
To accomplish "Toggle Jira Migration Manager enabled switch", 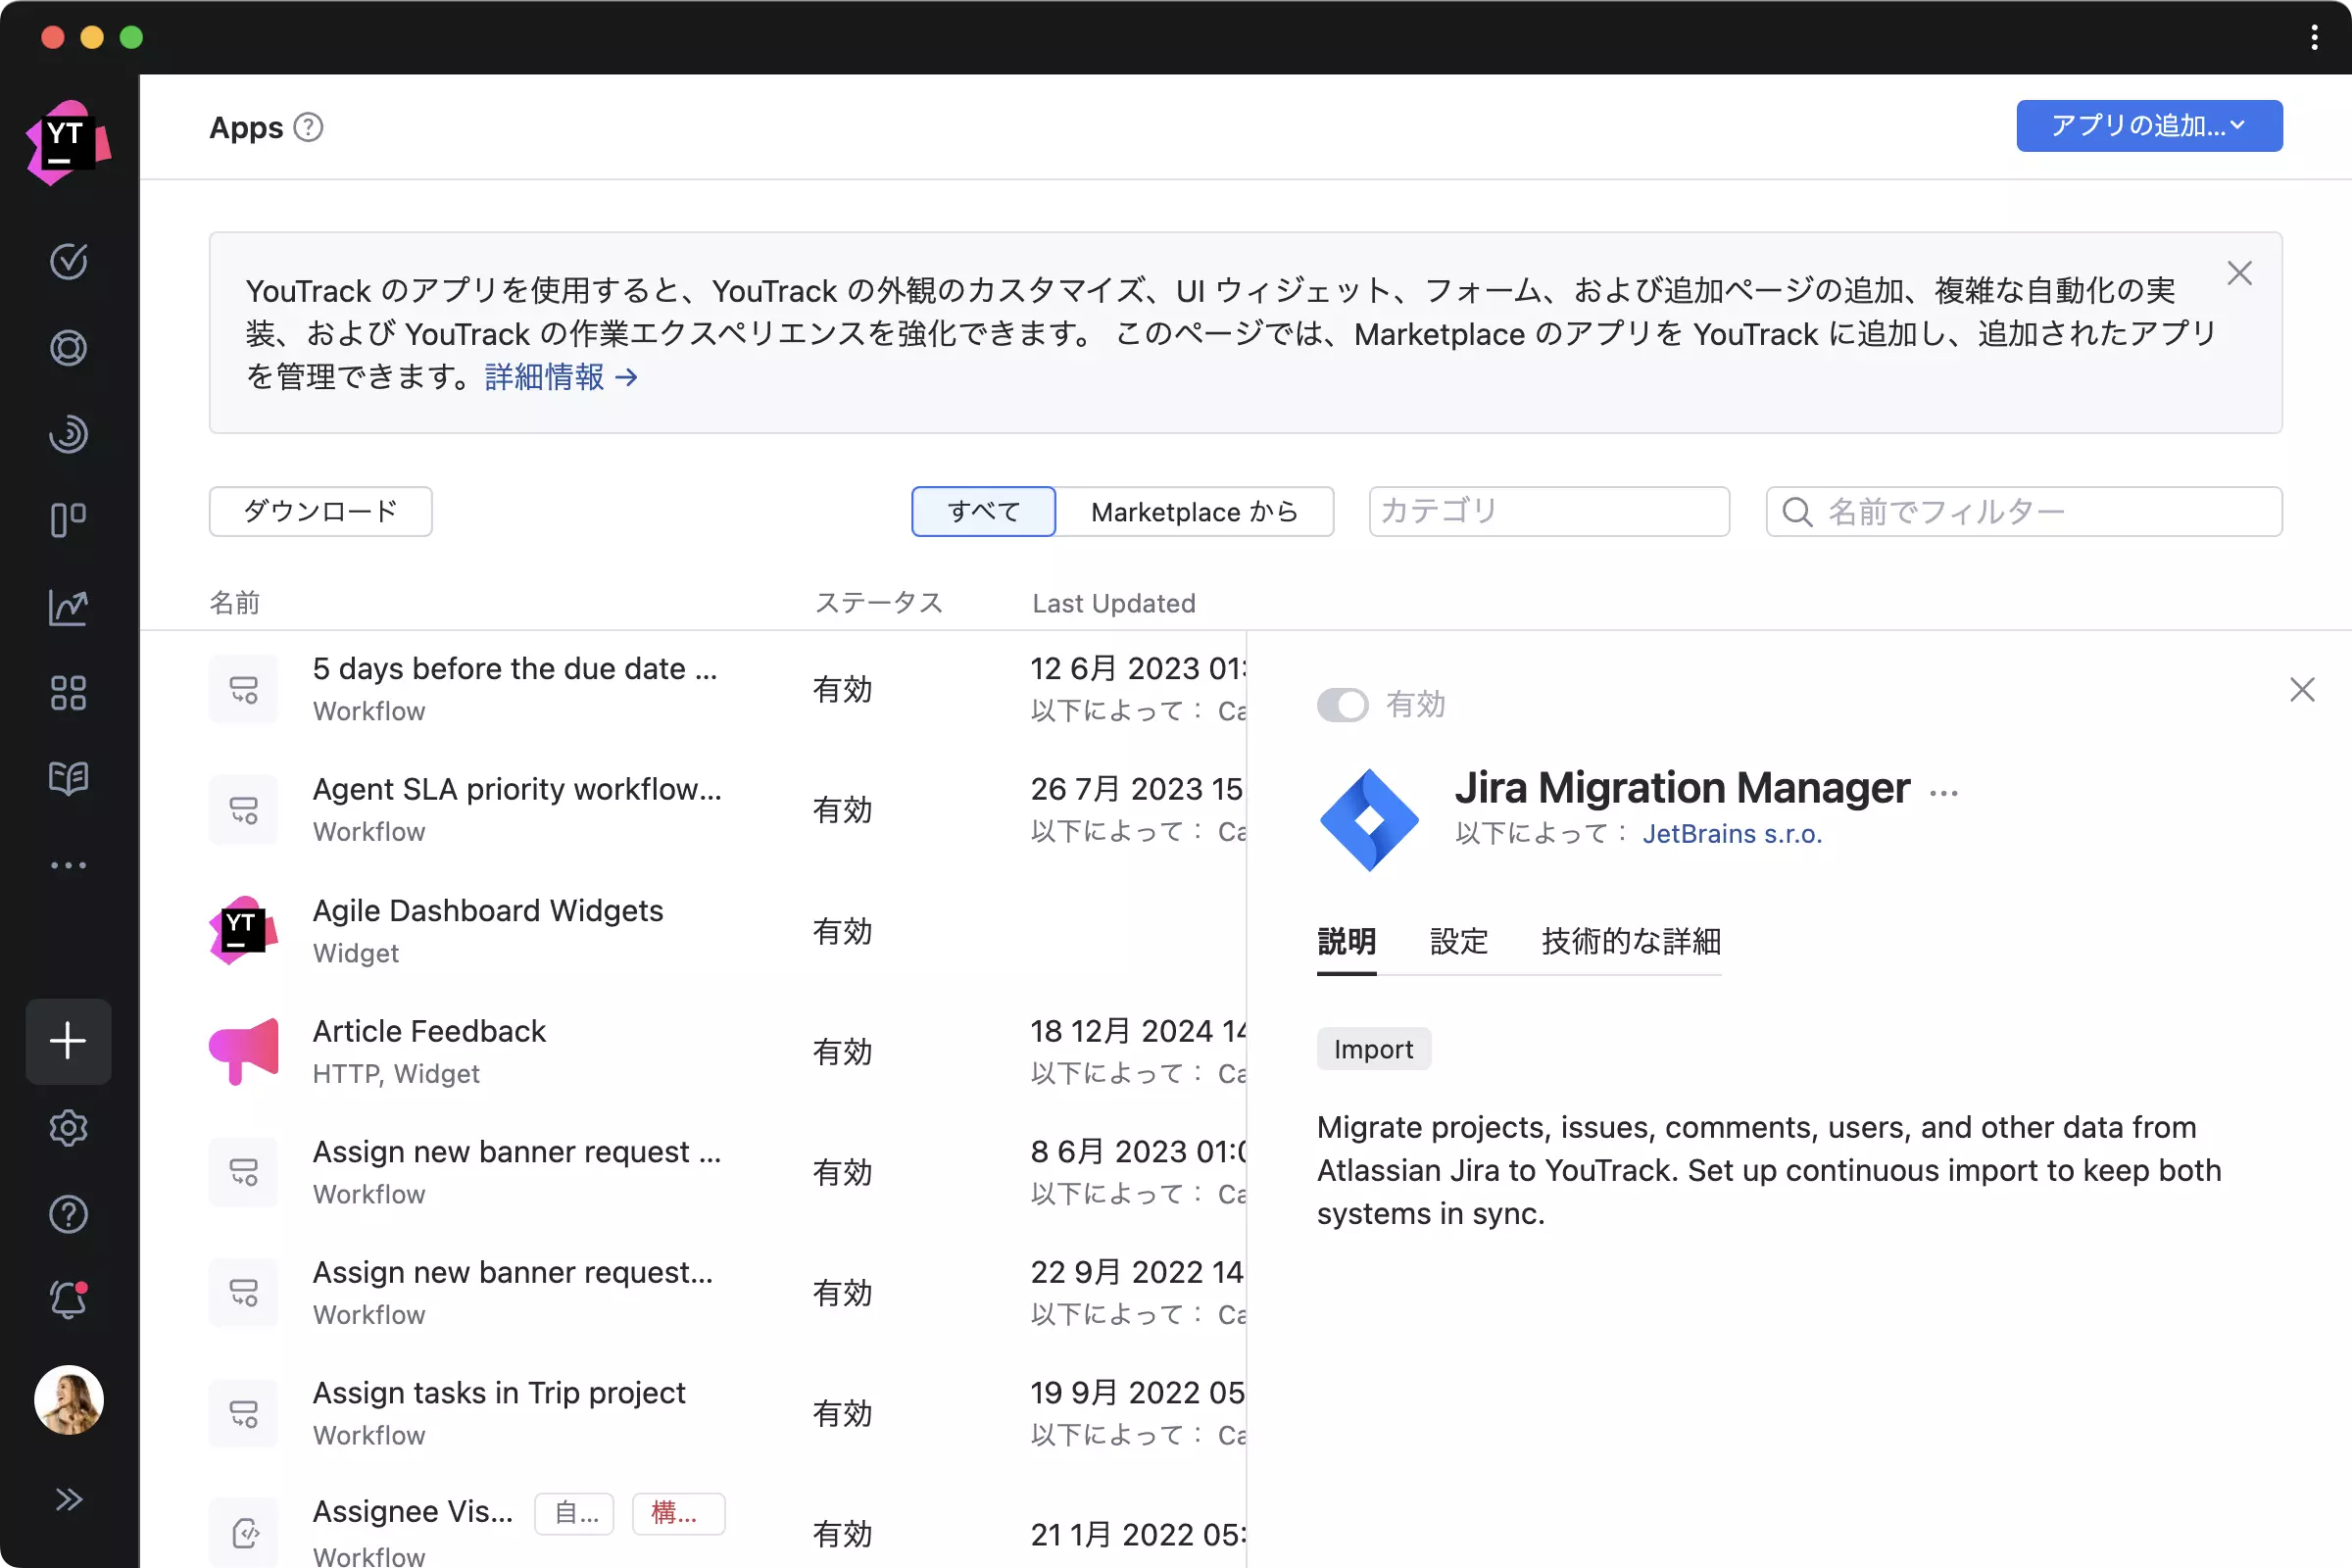I will [x=1342, y=705].
